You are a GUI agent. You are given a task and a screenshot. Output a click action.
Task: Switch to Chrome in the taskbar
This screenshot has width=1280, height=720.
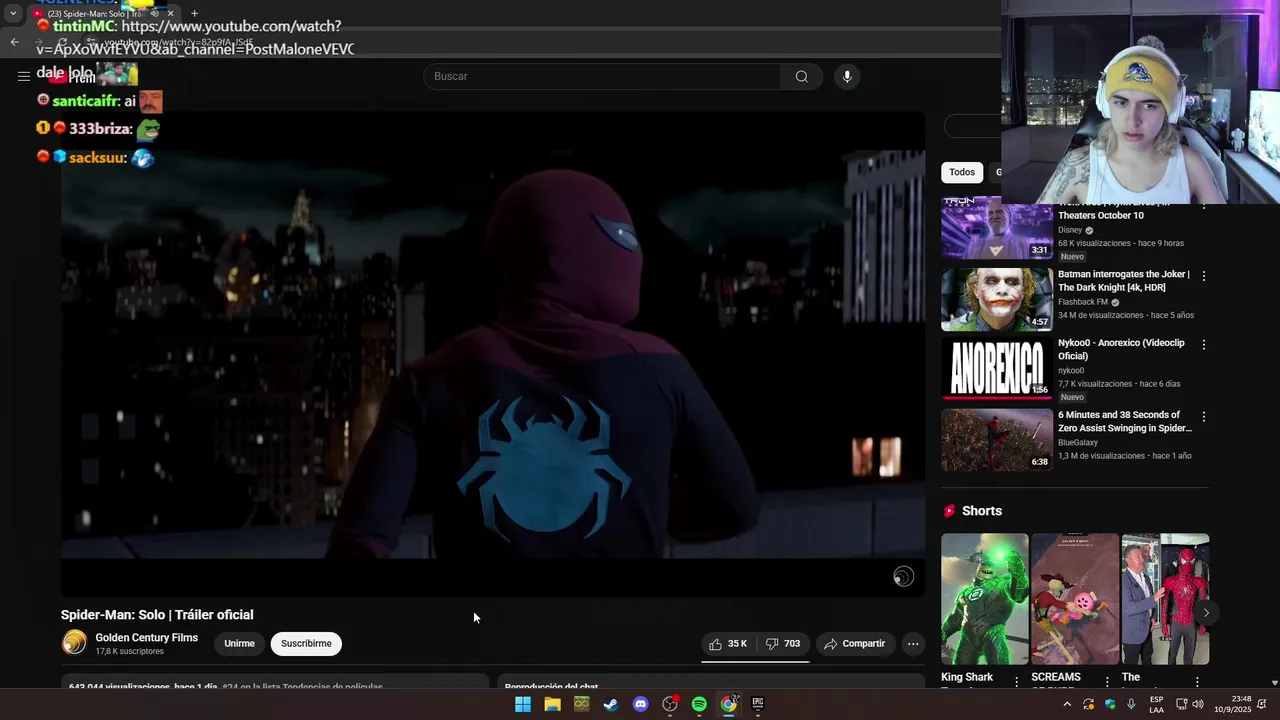[729, 704]
